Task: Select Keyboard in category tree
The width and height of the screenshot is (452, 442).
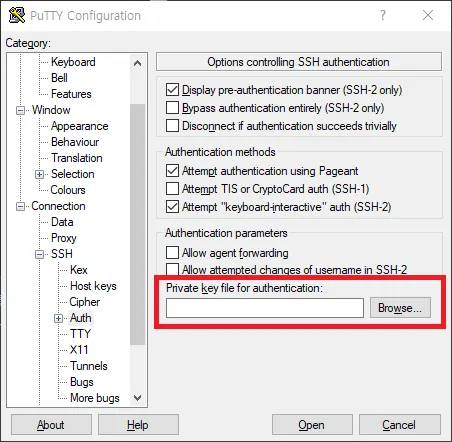Action: pos(73,62)
